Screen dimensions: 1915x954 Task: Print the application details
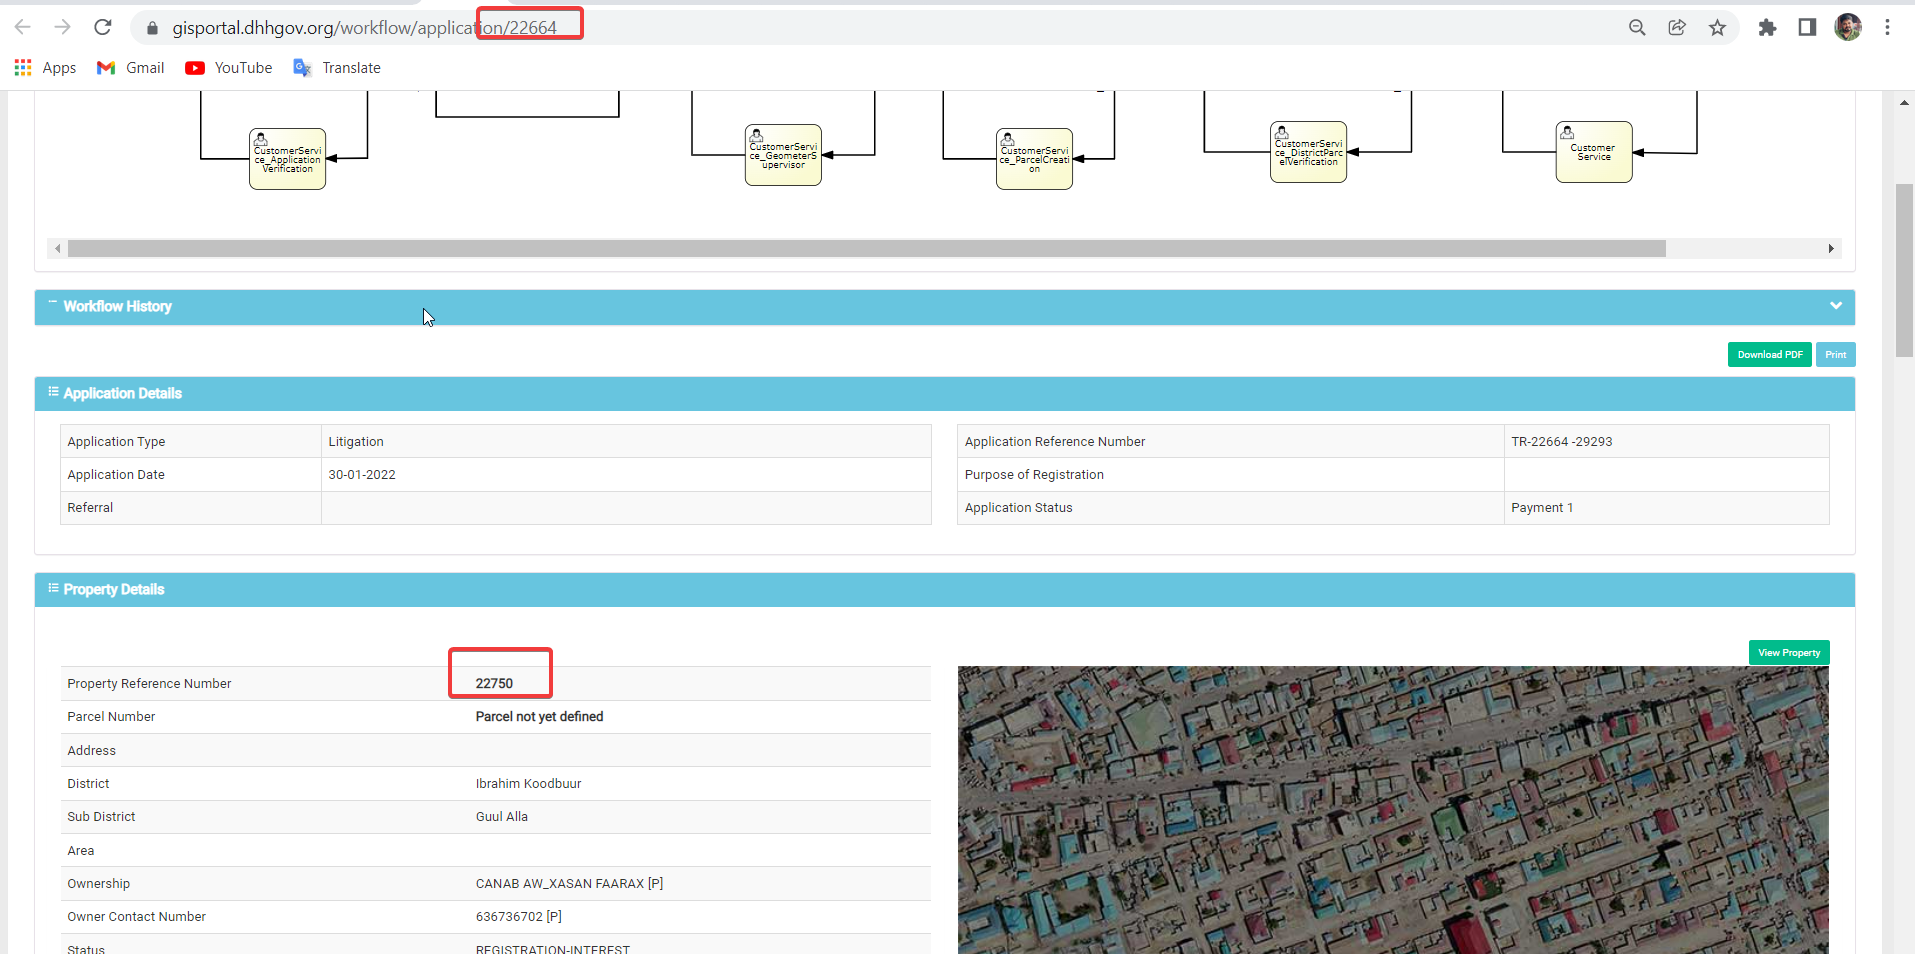(x=1835, y=355)
